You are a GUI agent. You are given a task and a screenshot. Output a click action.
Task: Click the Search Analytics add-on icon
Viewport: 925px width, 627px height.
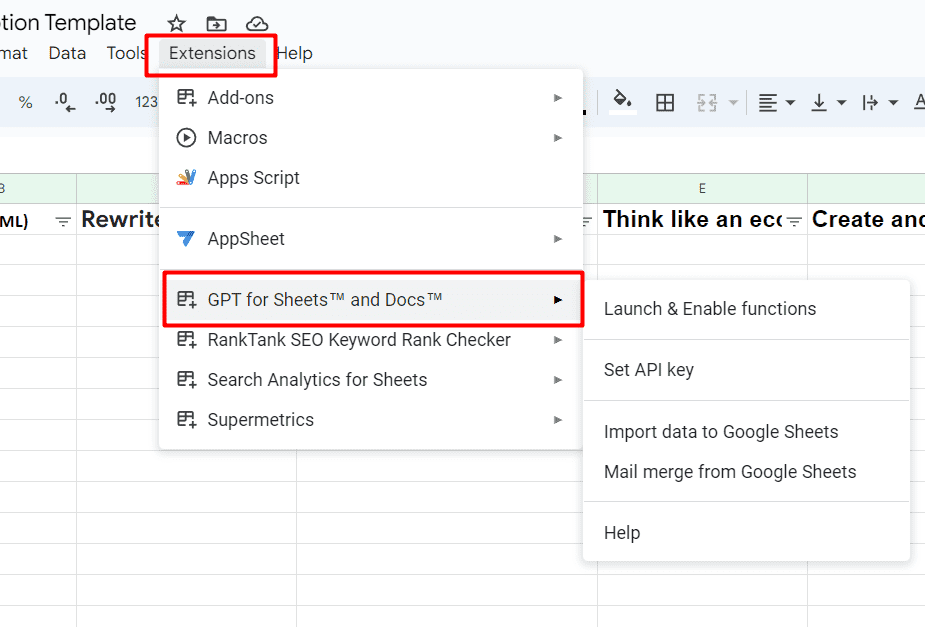point(186,379)
